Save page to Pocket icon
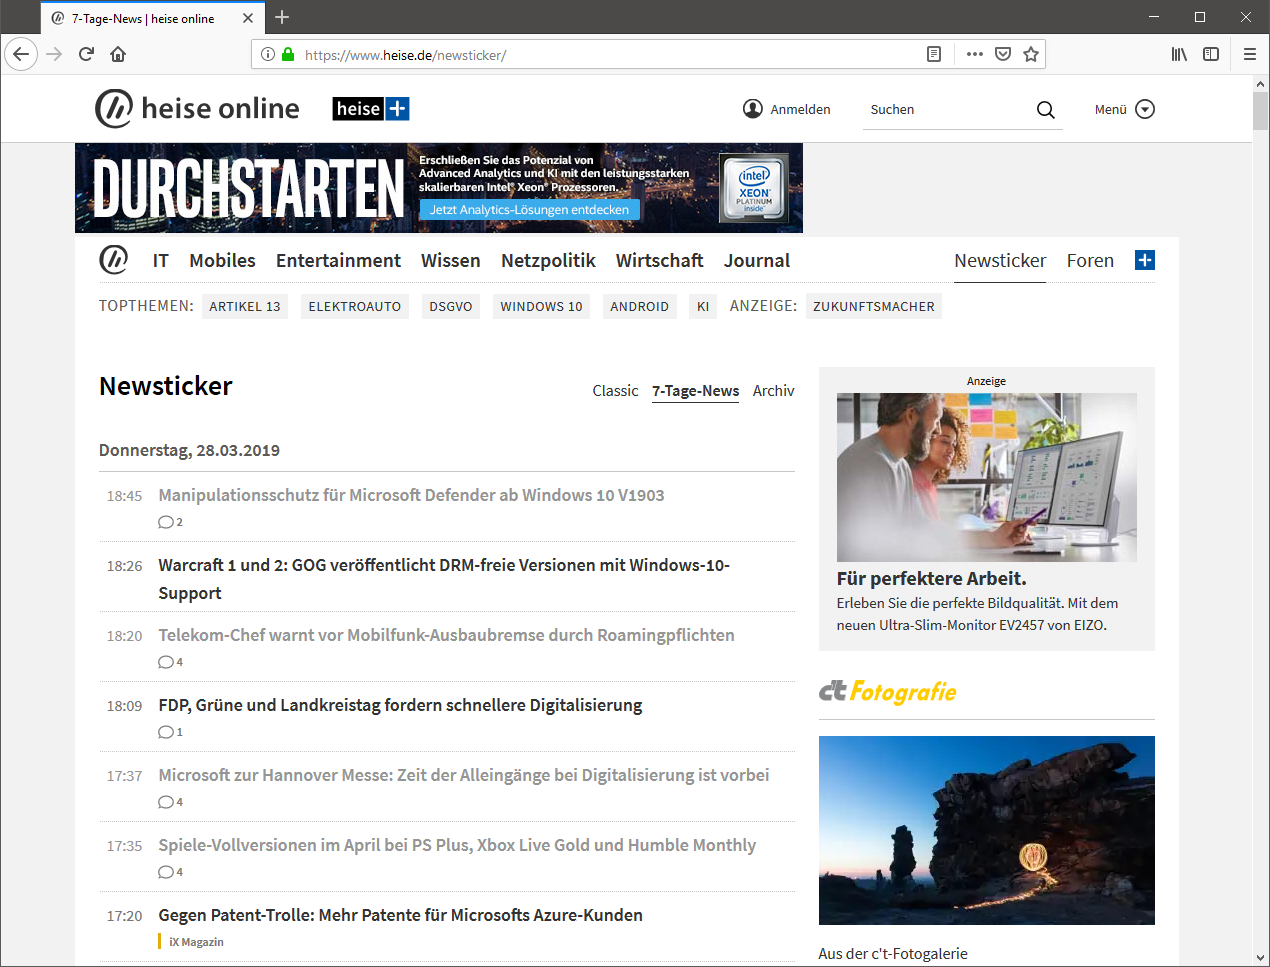 click(1003, 54)
